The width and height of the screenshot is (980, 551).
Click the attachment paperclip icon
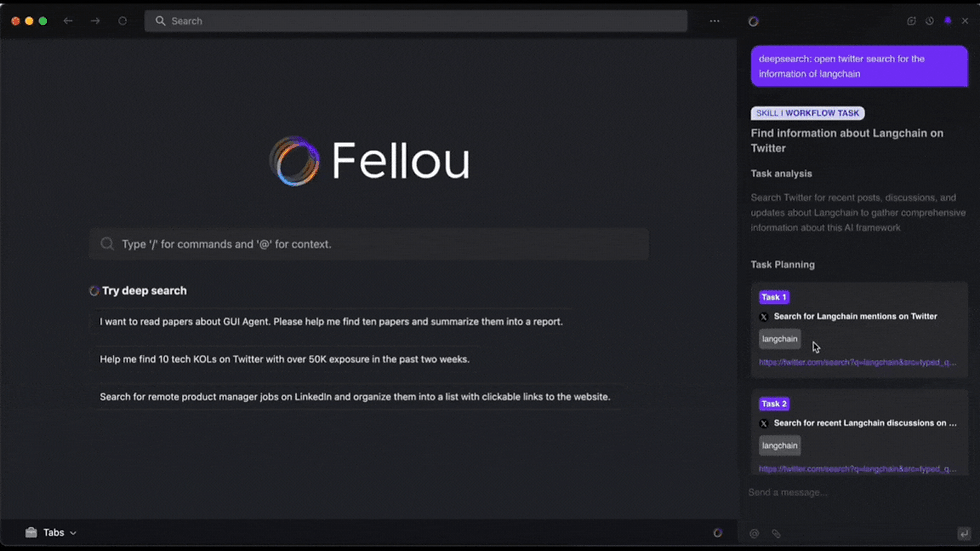776,534
